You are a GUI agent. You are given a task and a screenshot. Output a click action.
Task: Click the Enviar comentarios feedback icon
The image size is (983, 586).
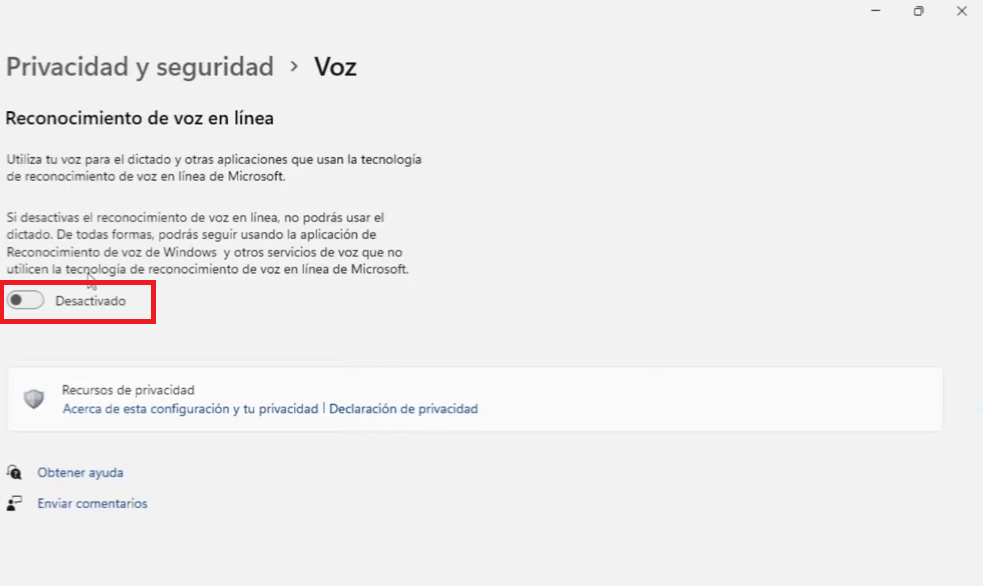14,503
